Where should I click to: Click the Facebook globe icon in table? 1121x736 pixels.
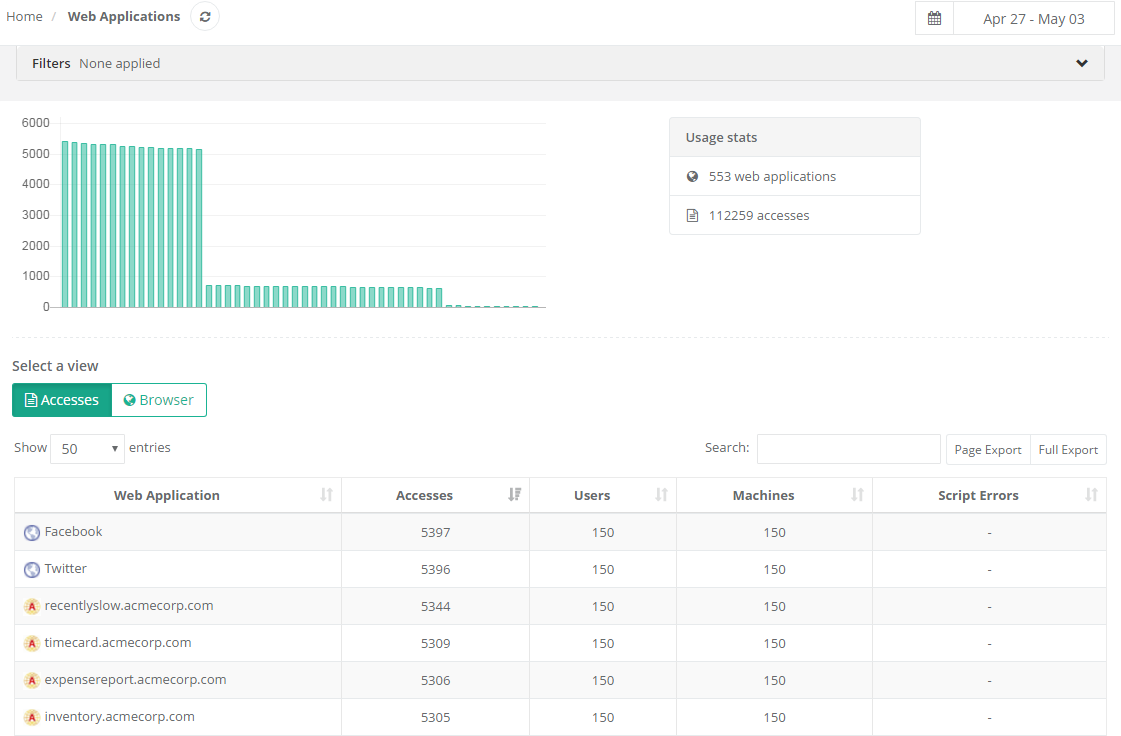click(32, 533)
